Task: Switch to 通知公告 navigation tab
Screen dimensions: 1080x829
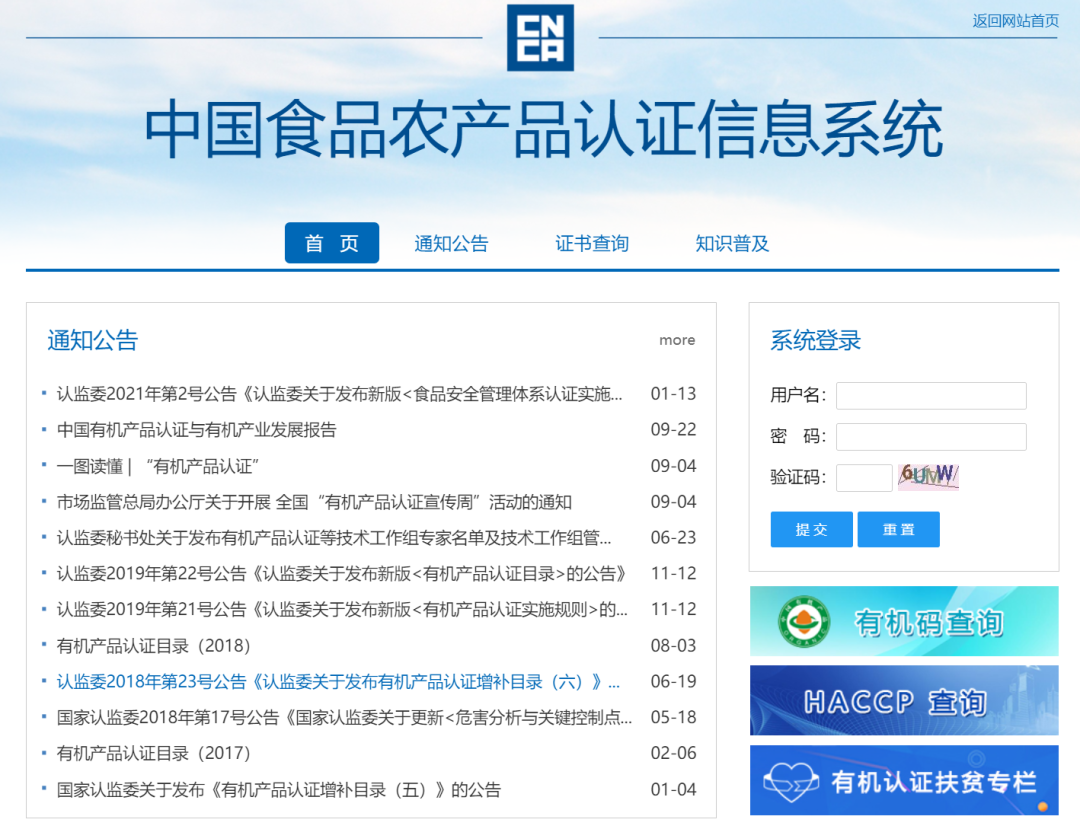Action: 451,243
